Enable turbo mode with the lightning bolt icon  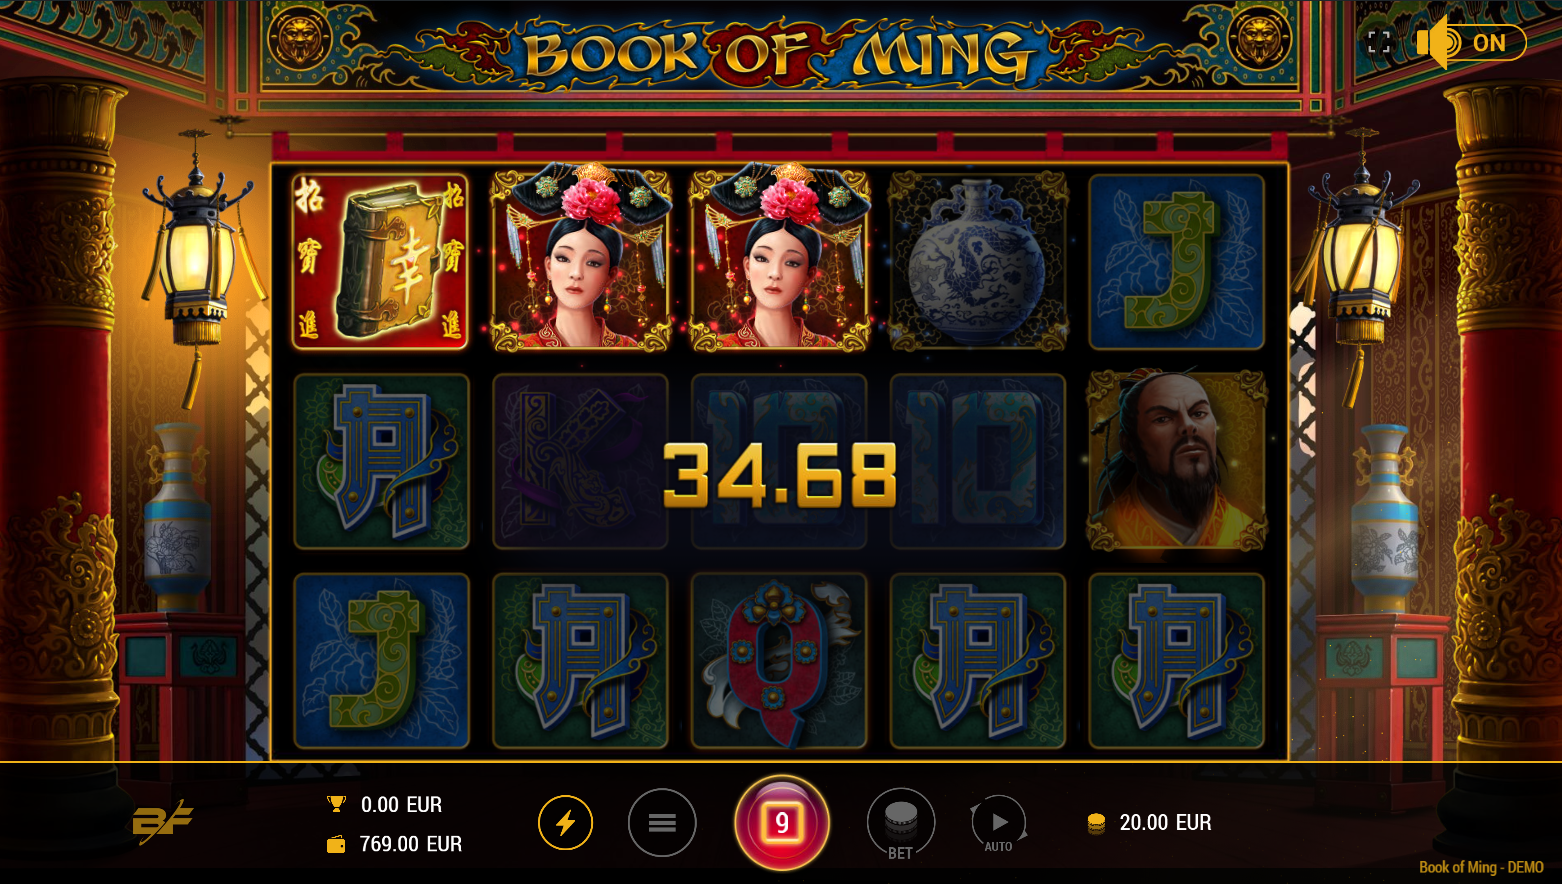tap(565, 823)
